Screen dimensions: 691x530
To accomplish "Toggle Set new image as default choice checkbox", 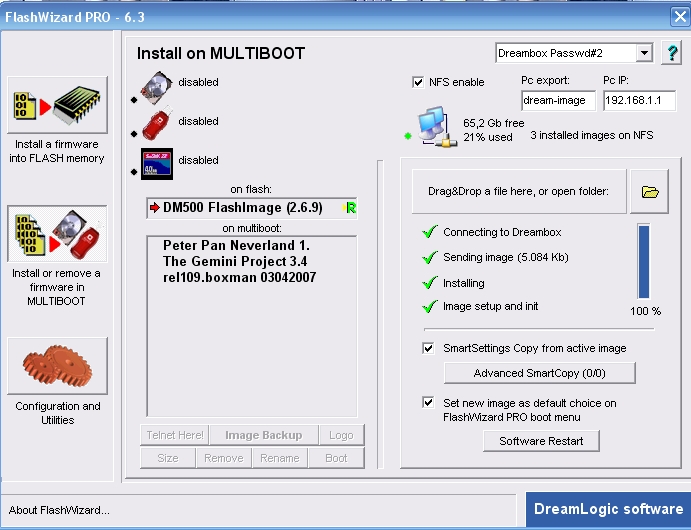I will [428, 403].
